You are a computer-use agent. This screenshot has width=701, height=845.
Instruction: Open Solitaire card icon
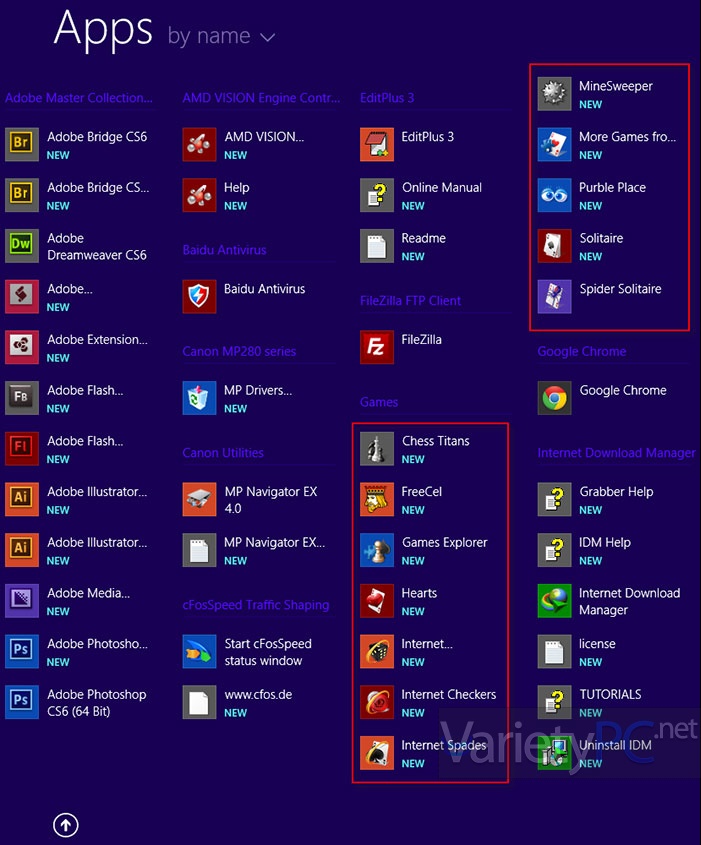554,246
